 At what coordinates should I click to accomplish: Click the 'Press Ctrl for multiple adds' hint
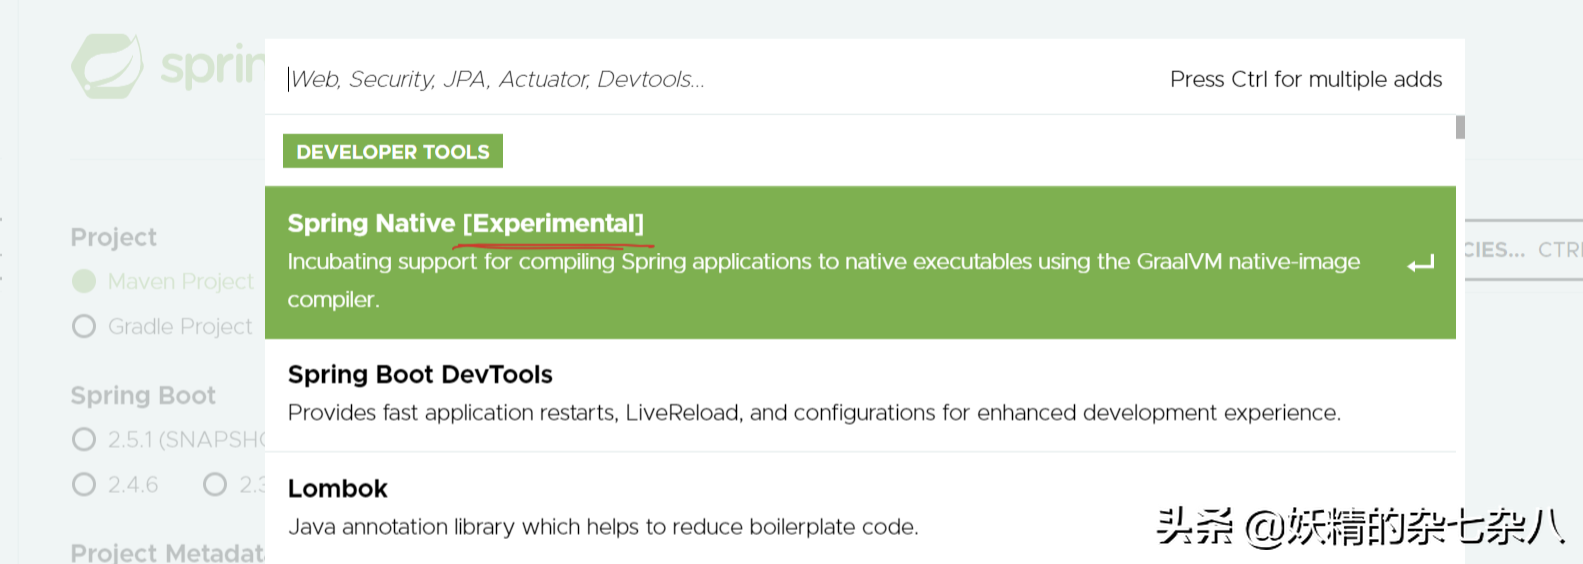click(1305, 79)
